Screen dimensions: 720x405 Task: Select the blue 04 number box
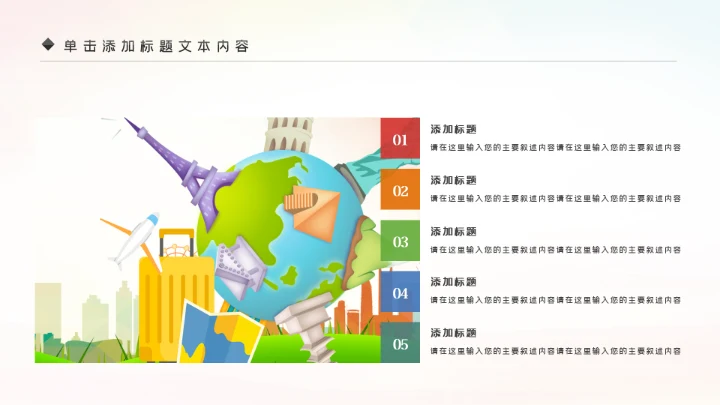tap(400, 292)
